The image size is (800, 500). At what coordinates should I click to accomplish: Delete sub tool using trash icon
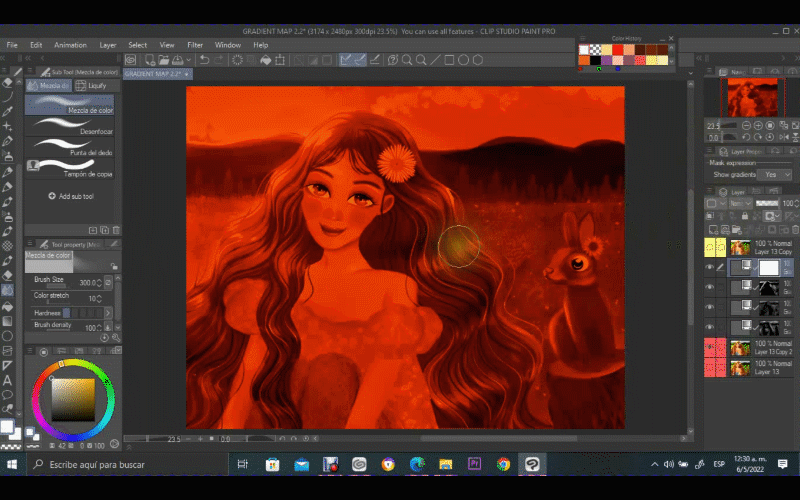pos(117,230)
